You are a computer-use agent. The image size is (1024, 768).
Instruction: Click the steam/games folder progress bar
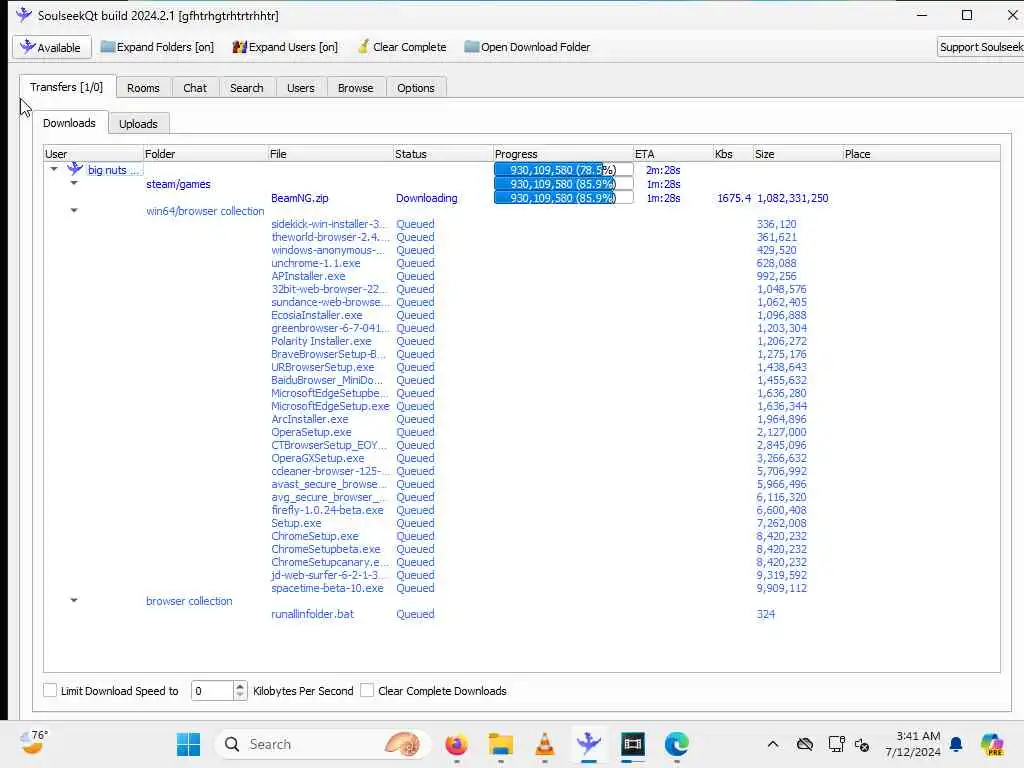[x=564, y=184]
